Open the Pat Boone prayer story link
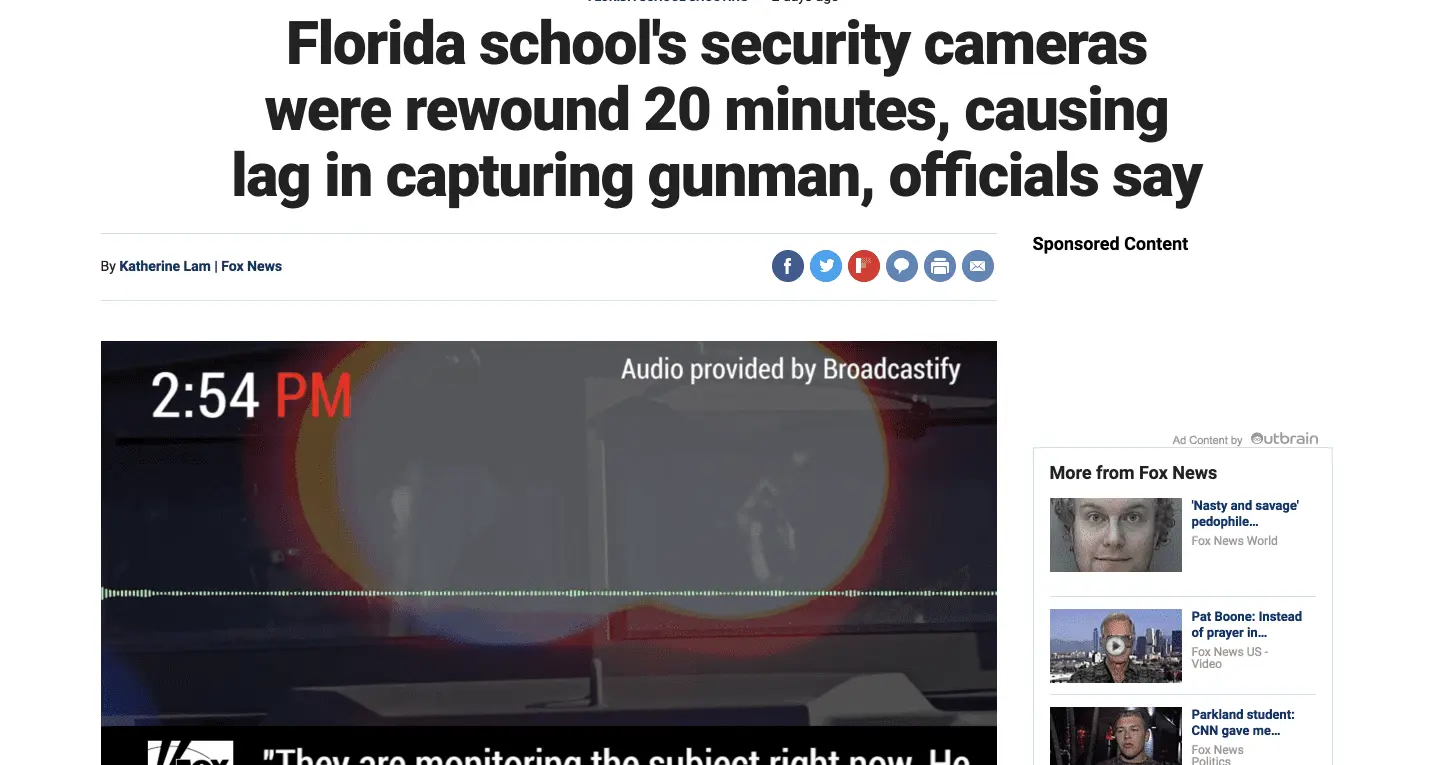Screen dimensions: 1433x765 tap(1246, 625)
